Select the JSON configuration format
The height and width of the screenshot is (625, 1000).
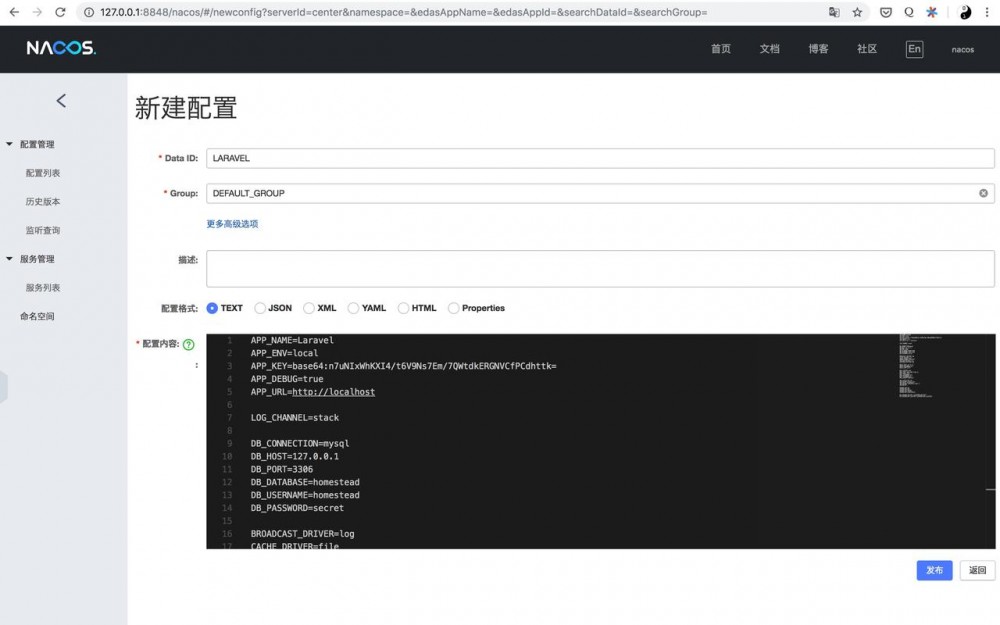point(258,308)
